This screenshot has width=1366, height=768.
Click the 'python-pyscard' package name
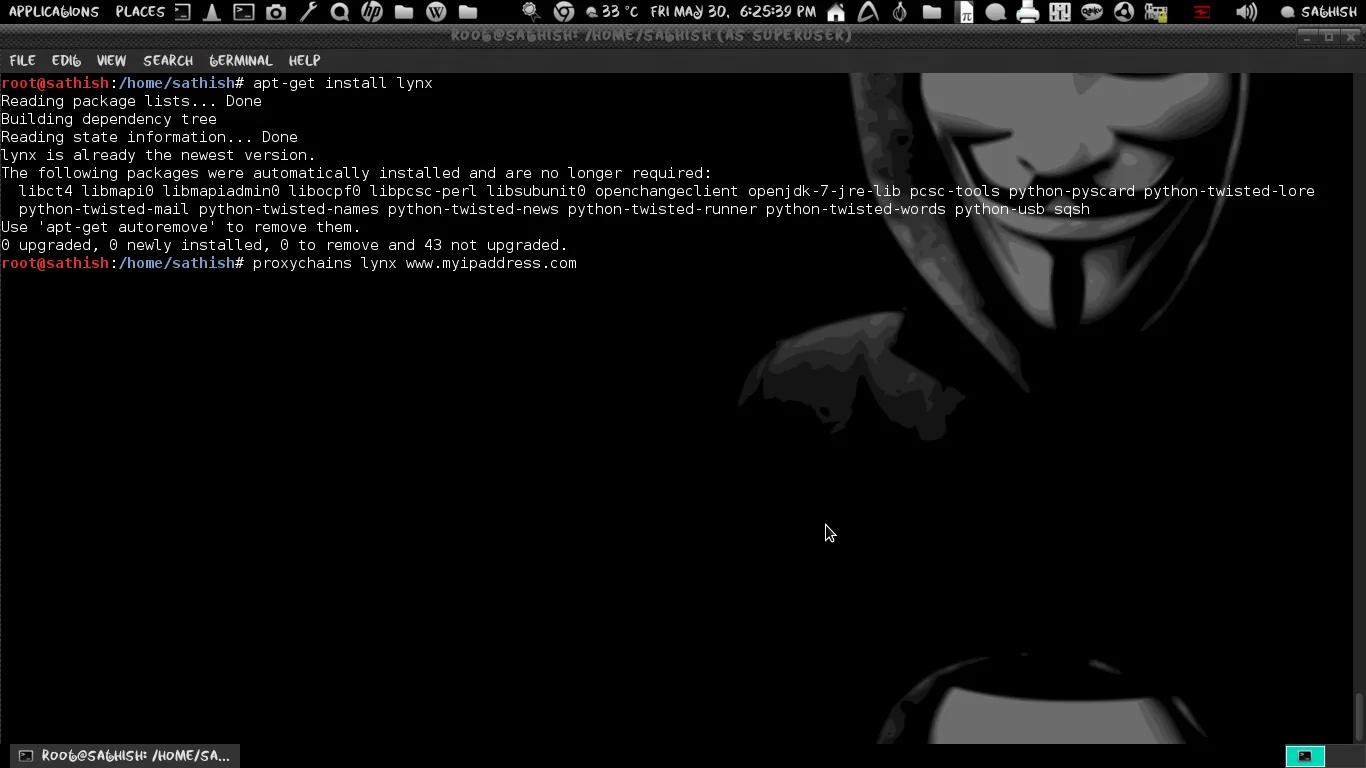point(1072,191)
